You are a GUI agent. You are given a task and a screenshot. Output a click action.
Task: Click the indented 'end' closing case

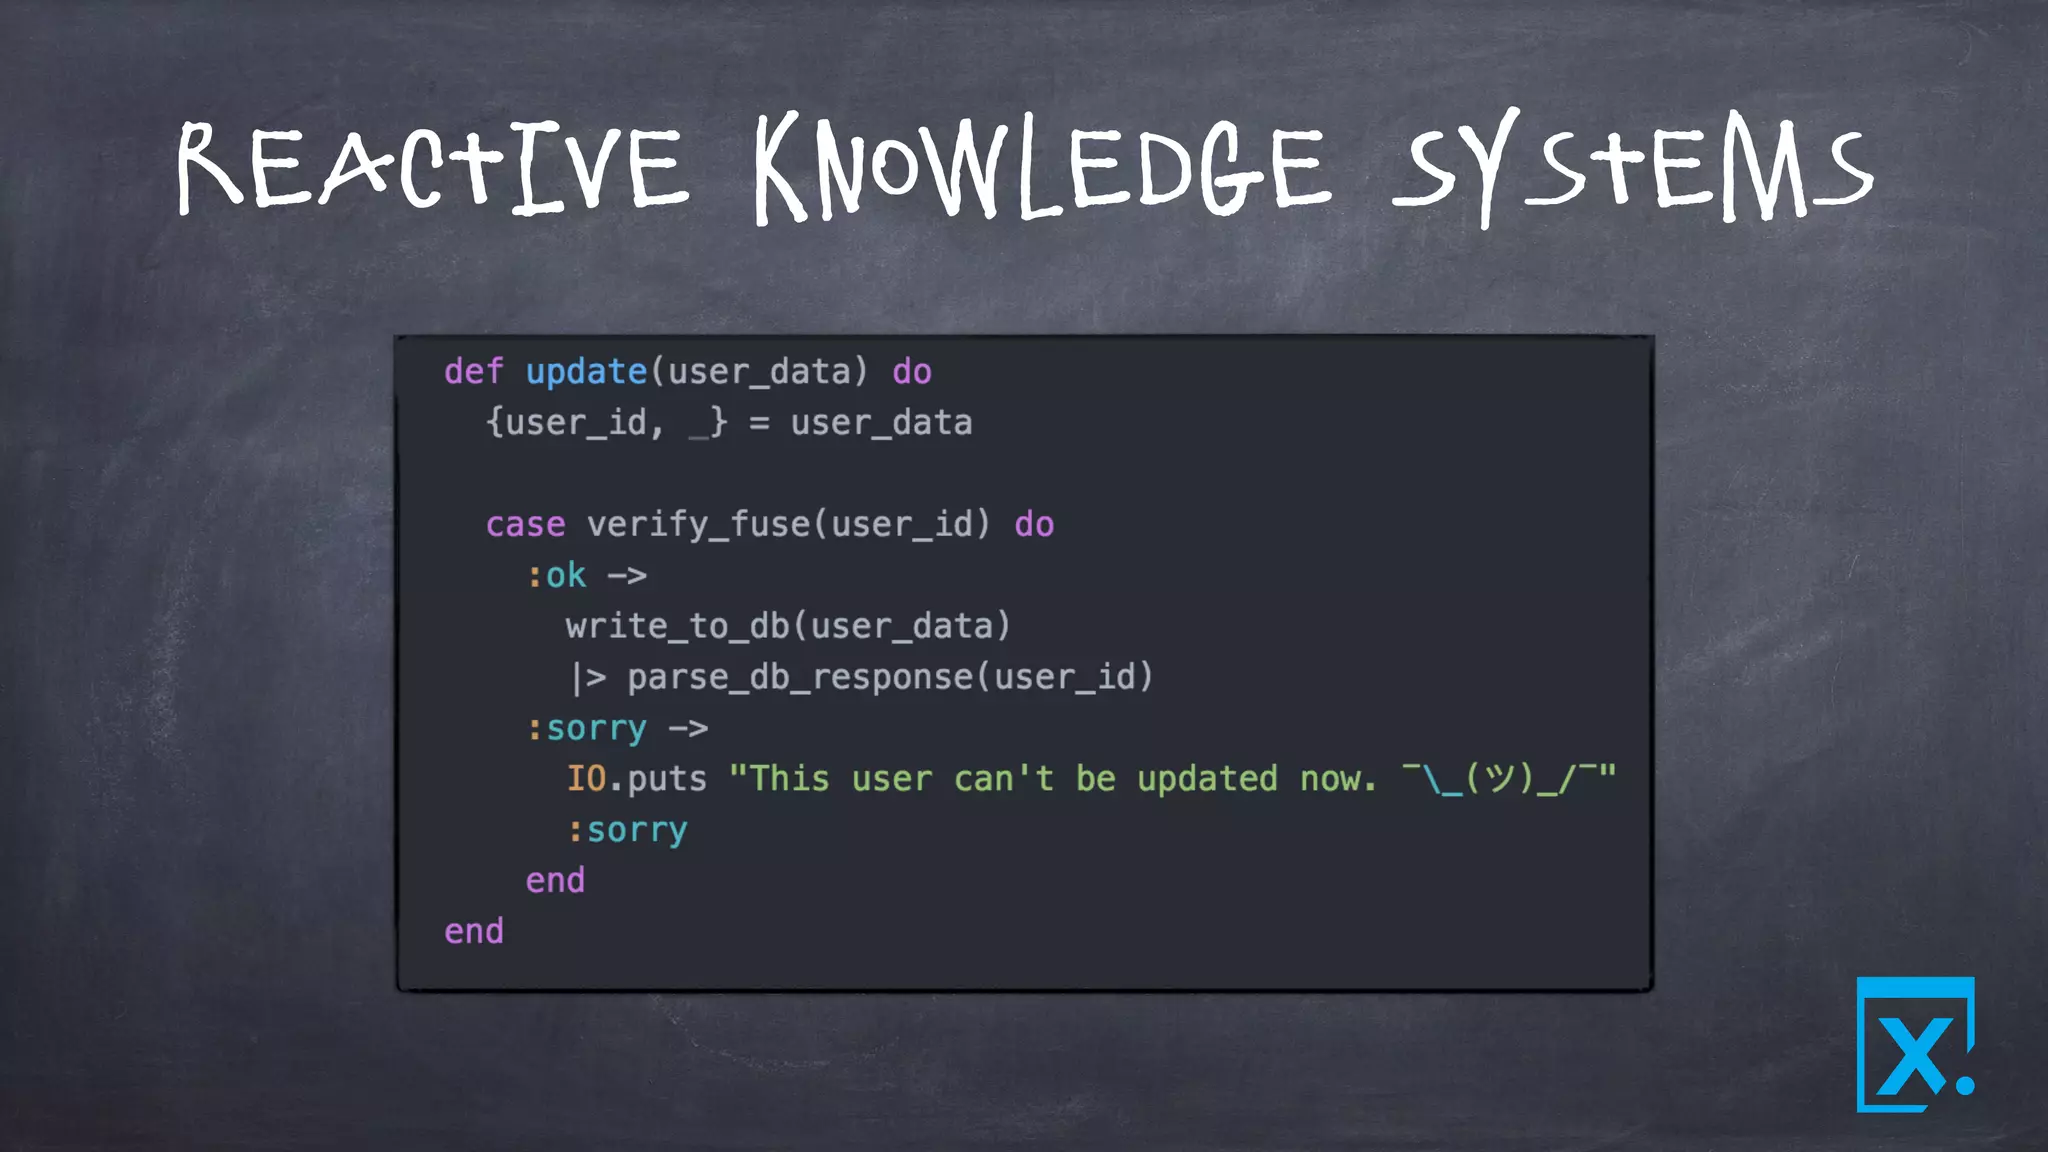[x=555, y=881]
